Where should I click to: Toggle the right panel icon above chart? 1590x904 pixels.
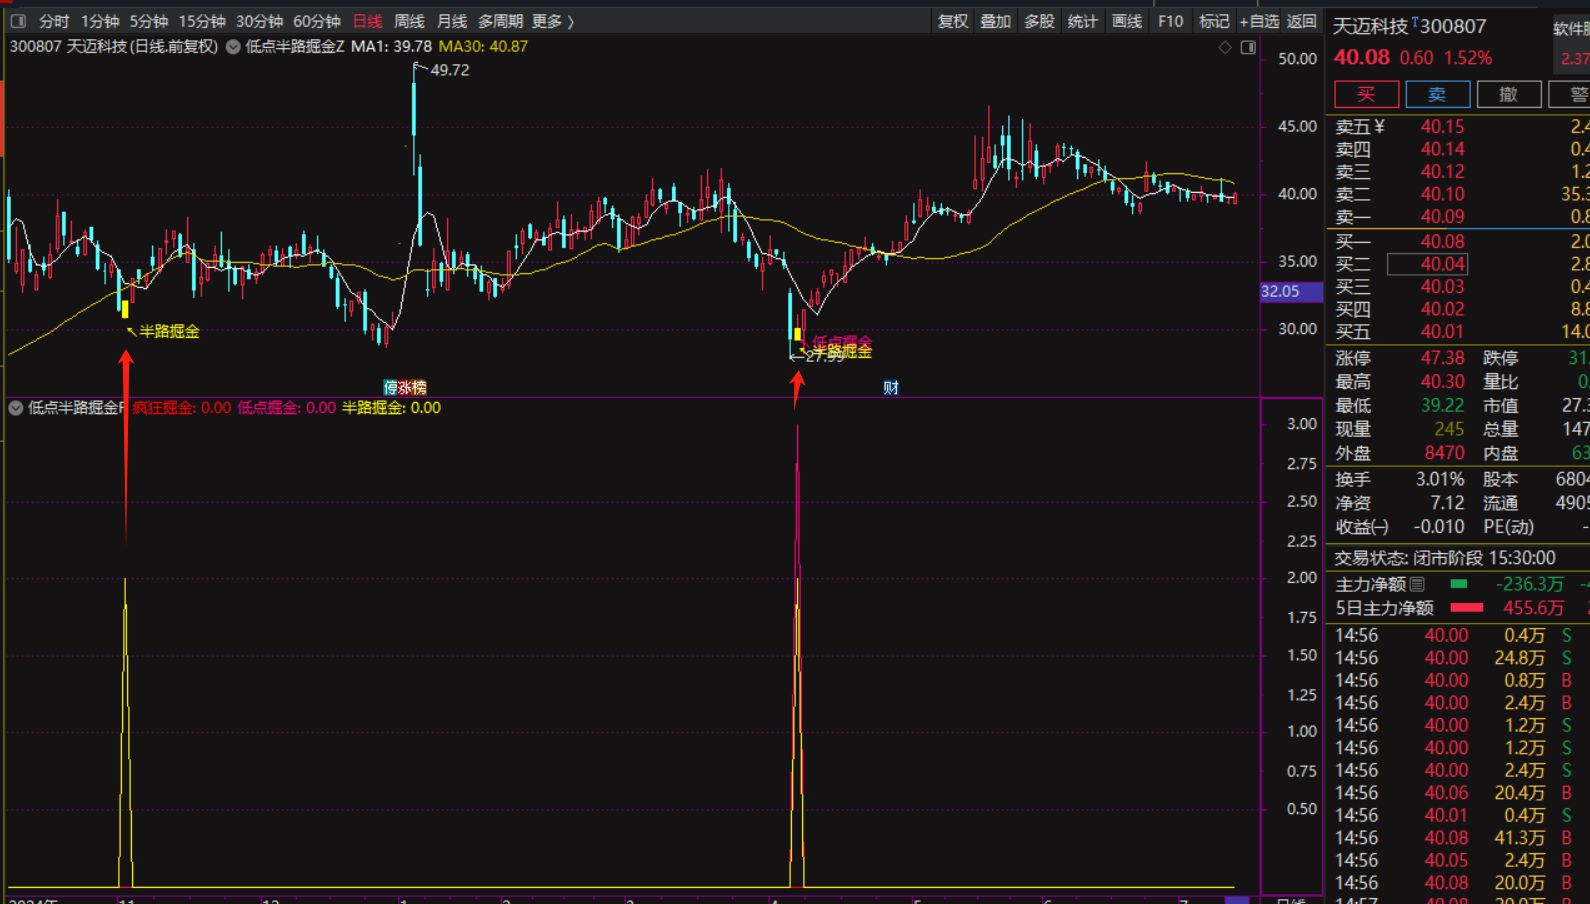pyautogui.click(x=1248, y=47)
